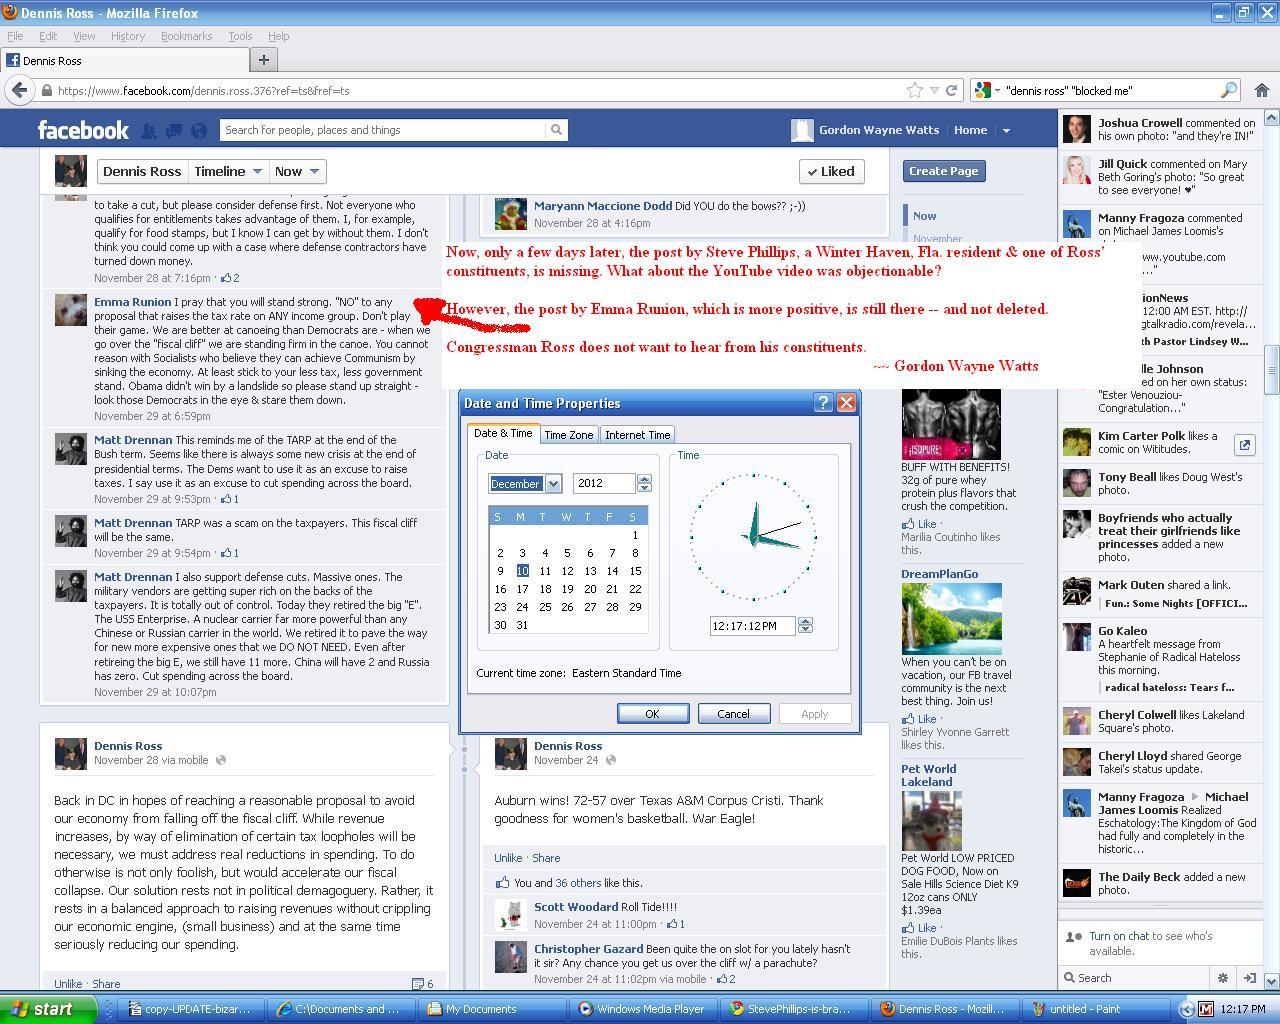
Task: Open the History menu
Action: pos(128,36)
